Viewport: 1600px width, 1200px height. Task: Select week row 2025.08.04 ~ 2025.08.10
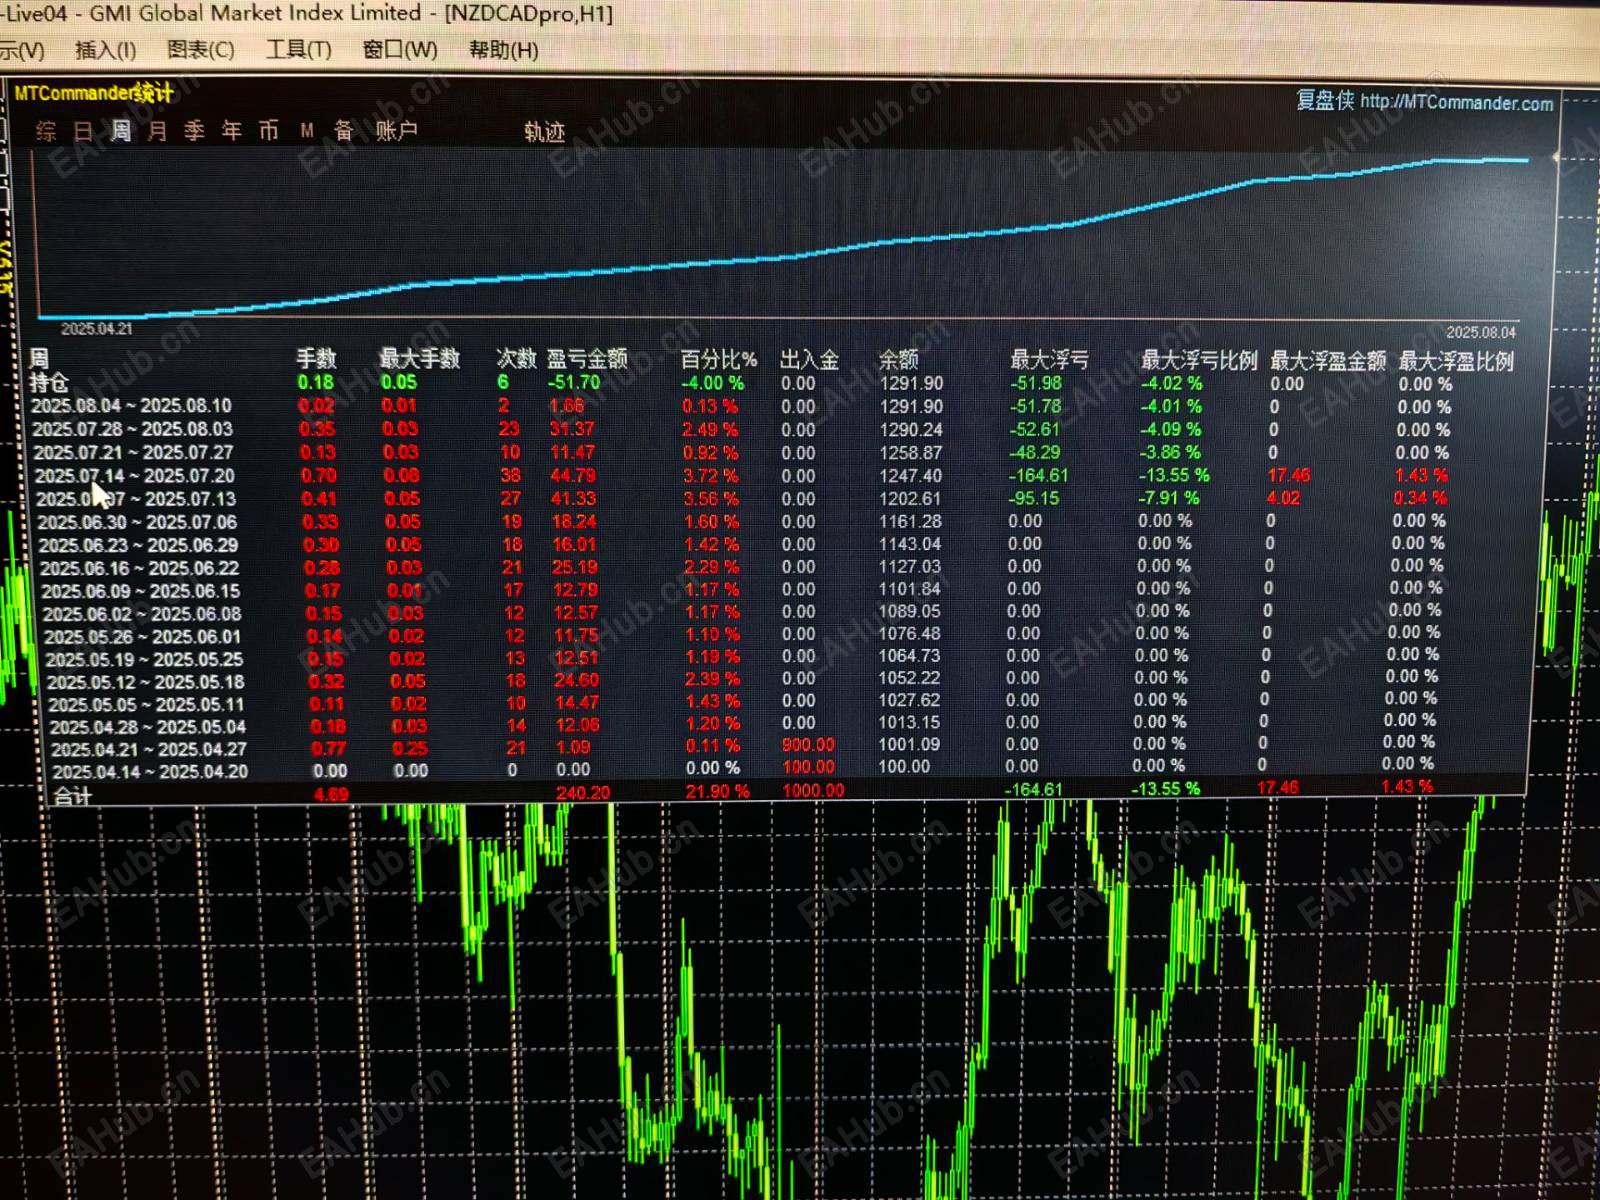[131, 406]
